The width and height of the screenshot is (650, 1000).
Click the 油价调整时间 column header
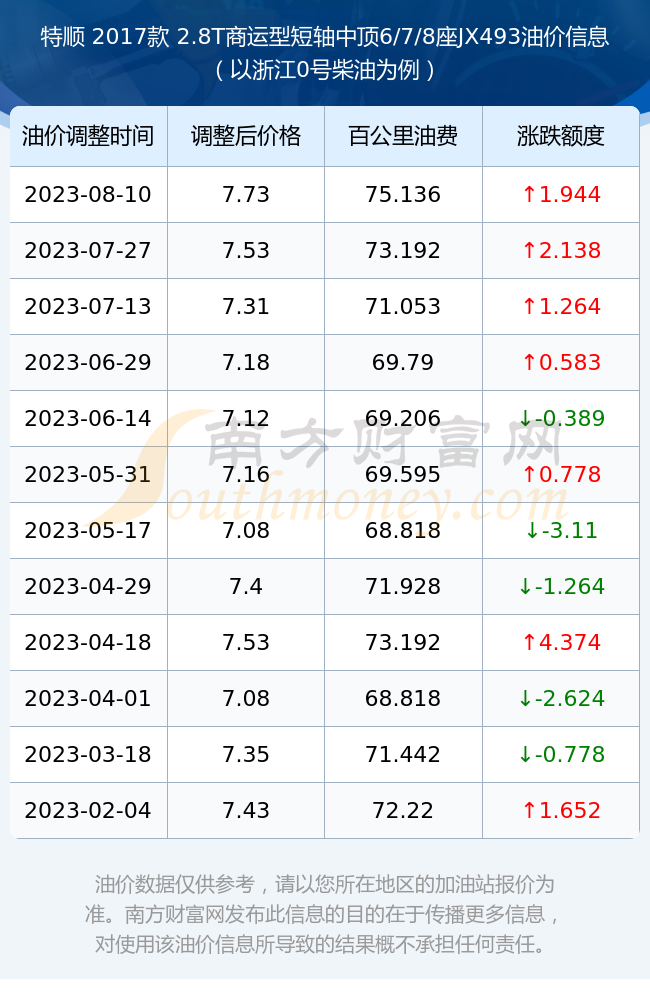[89, 136]
